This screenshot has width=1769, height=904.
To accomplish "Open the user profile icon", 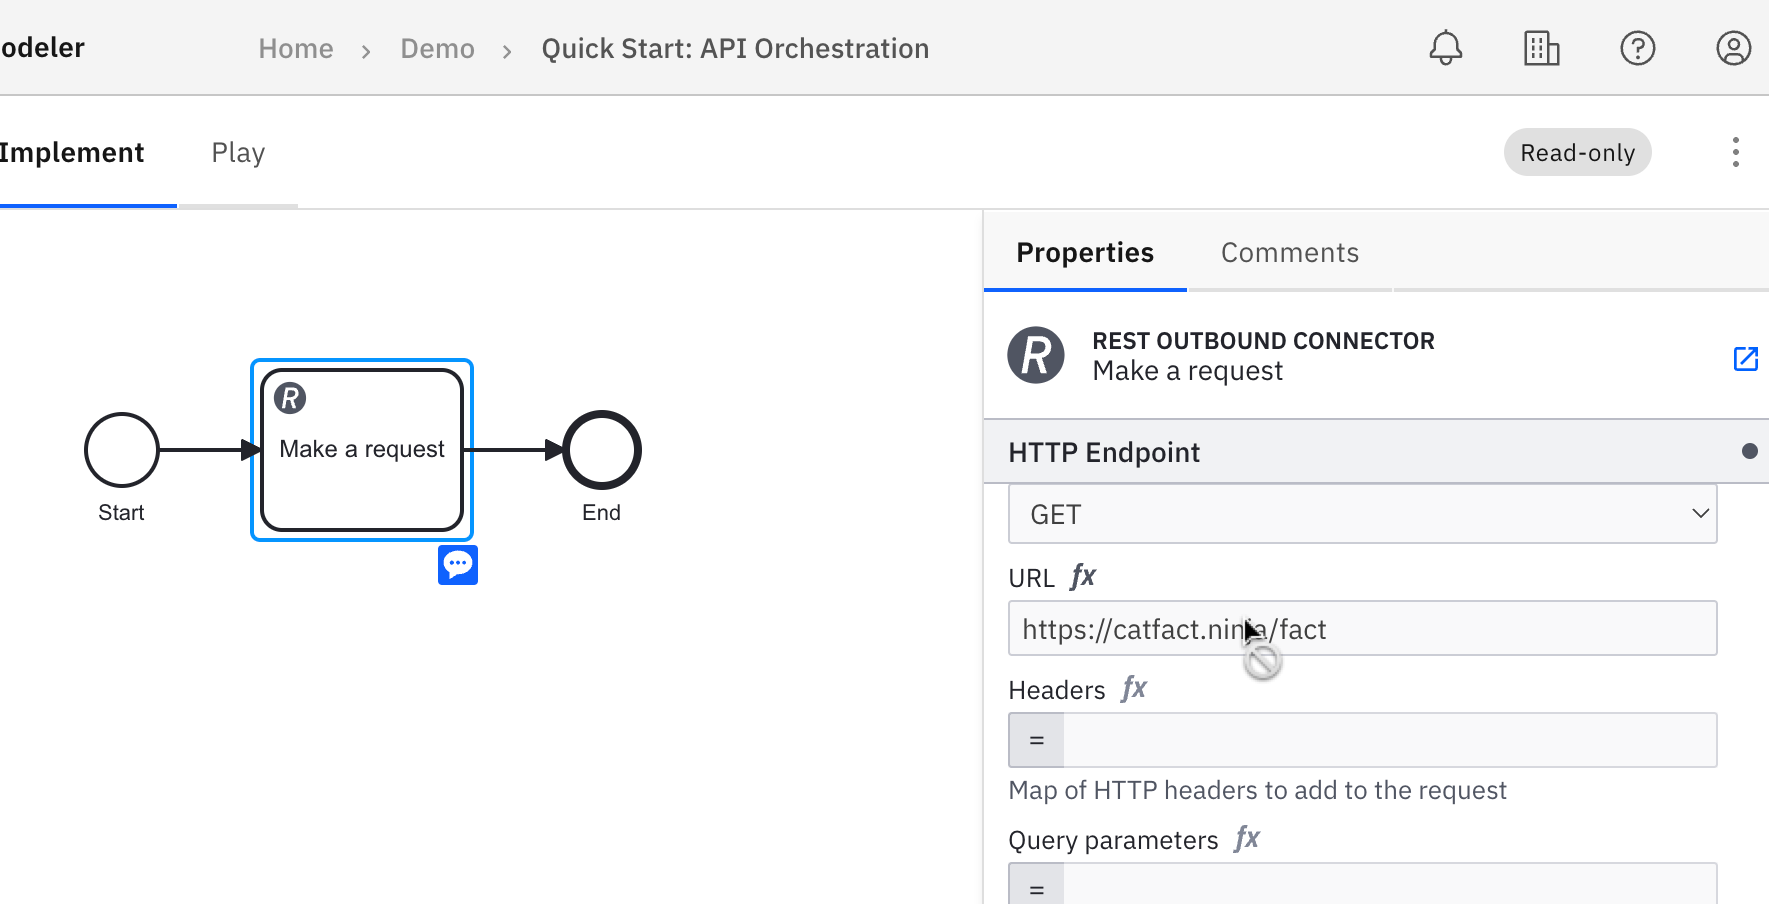I will (1733, 48).
